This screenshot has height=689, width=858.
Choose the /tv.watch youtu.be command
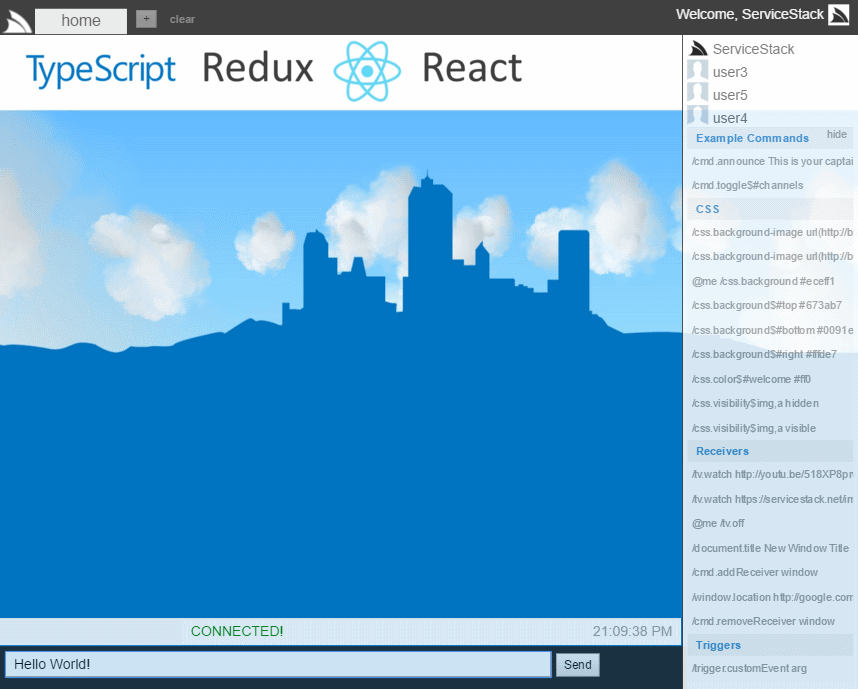(x=772, y=474)
